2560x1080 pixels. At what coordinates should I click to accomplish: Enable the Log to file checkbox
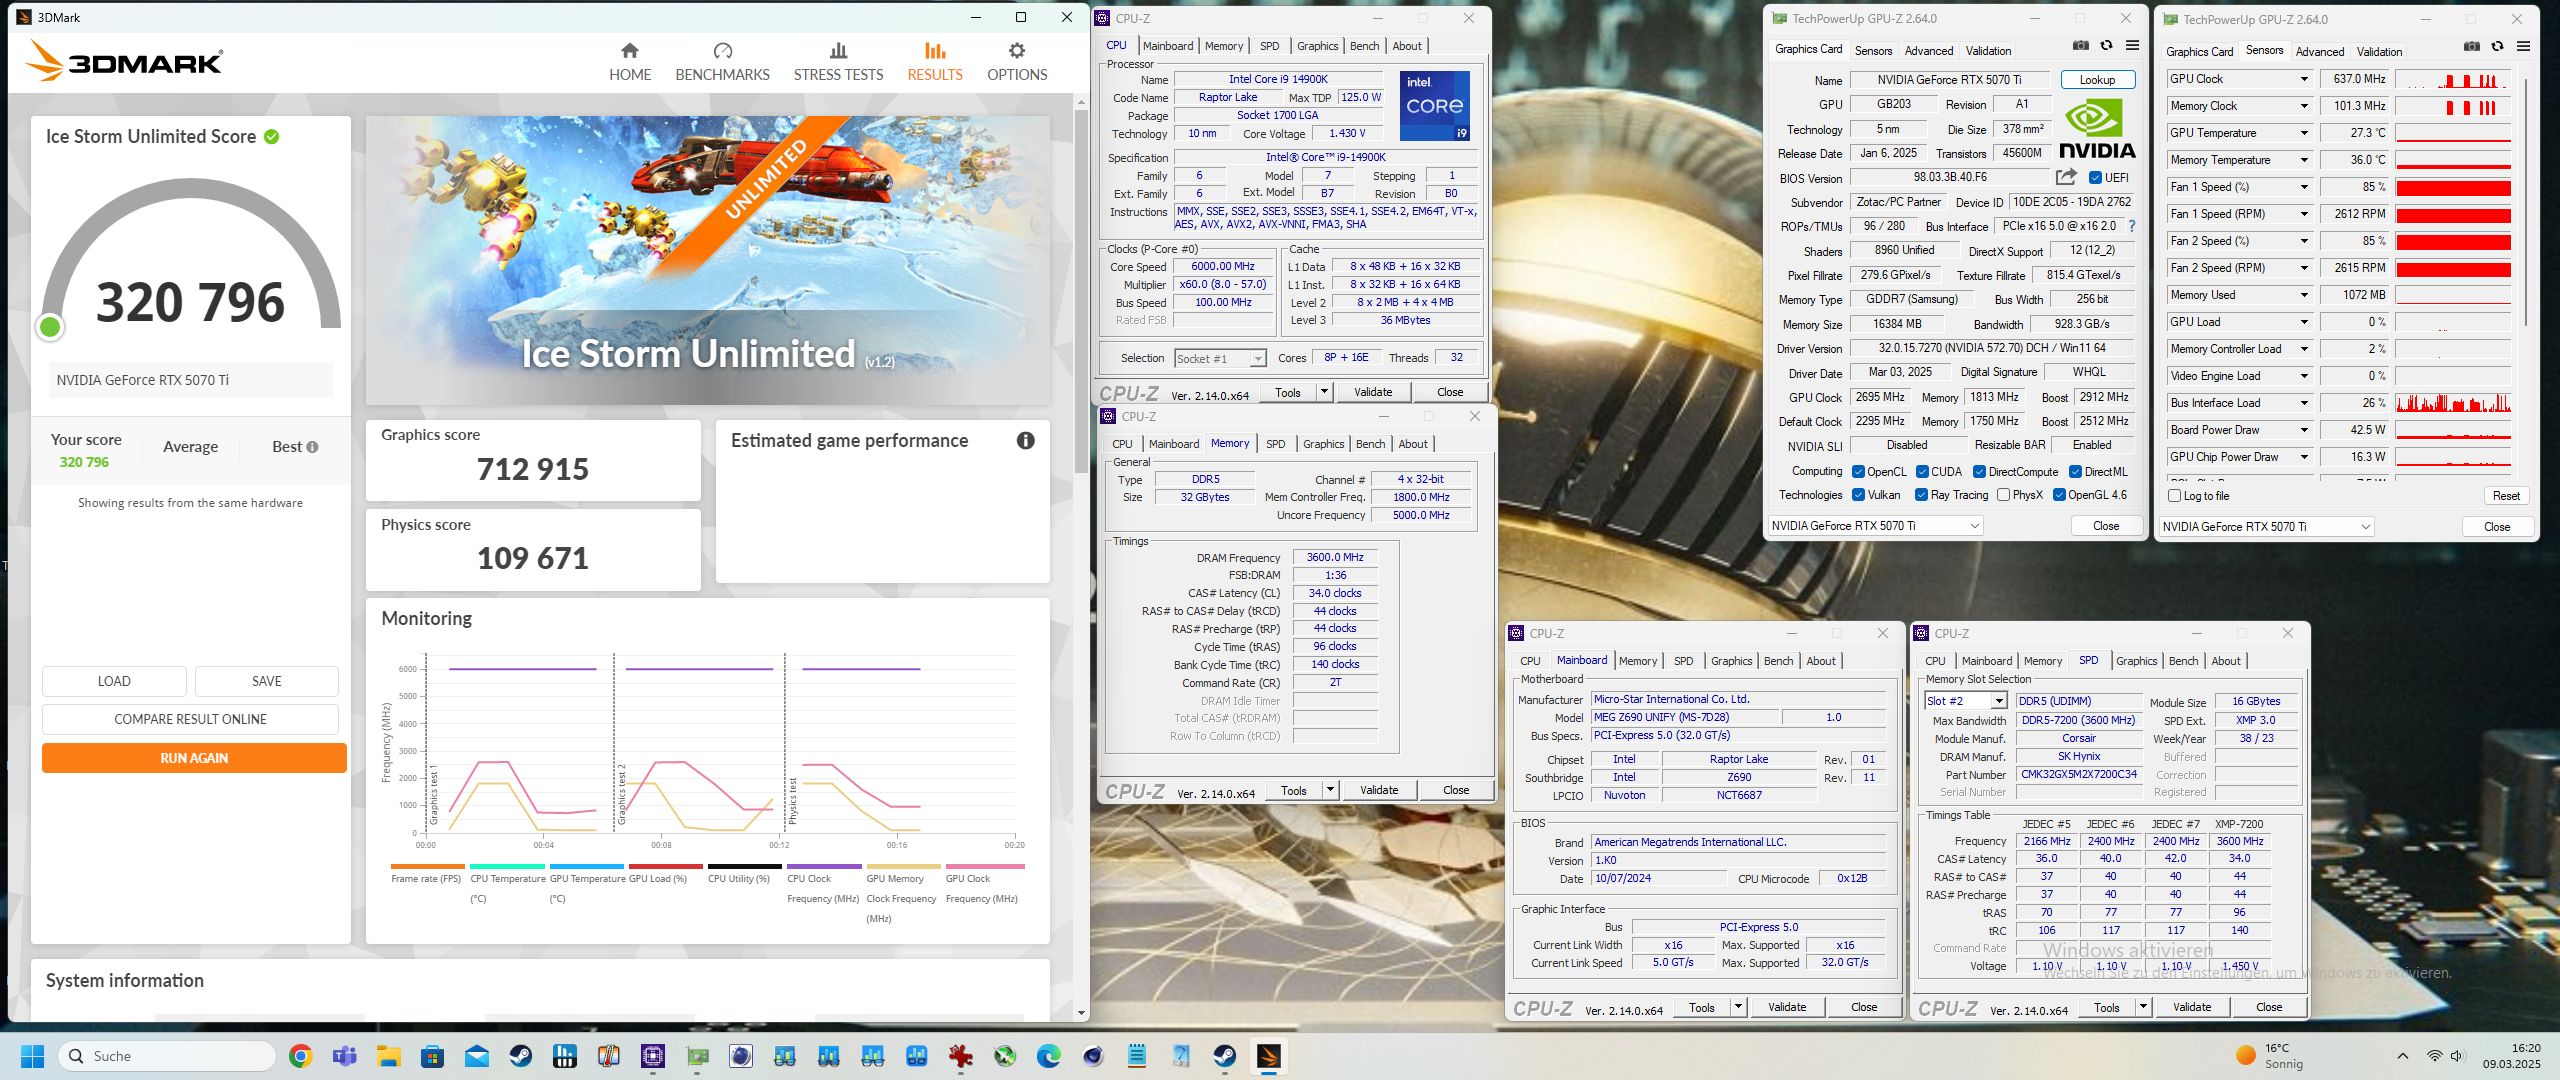2174,496
